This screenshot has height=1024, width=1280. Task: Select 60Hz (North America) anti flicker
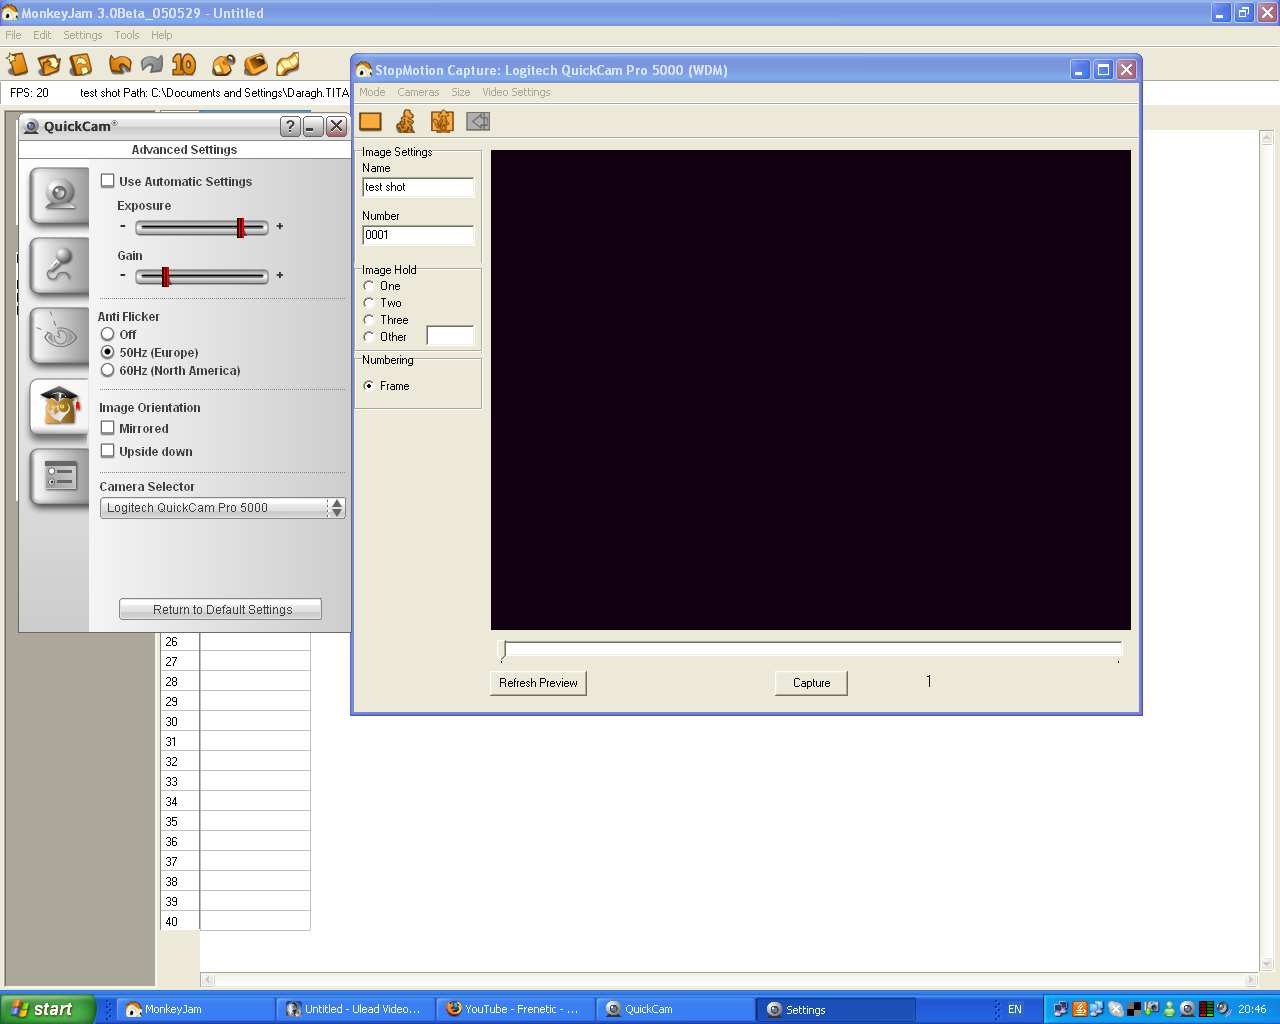[108, 370]
